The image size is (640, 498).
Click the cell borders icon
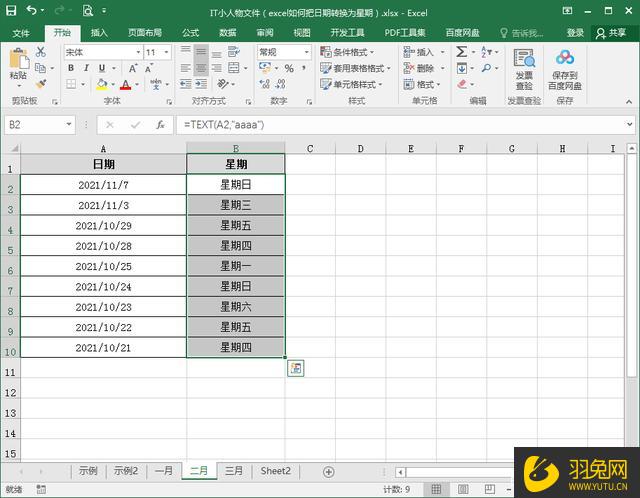click(71, 84)
